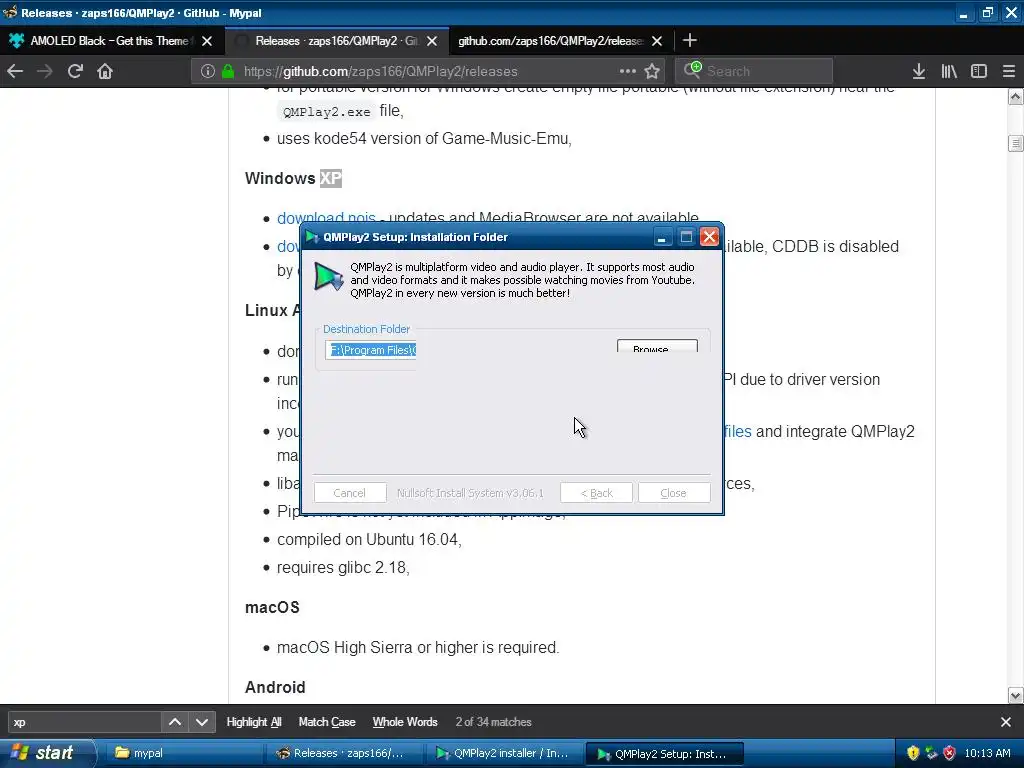Open the hamburger application menu
The width and height of the screenshot is (1024, 768).
pyautogui.click(x=1009, y=71)
